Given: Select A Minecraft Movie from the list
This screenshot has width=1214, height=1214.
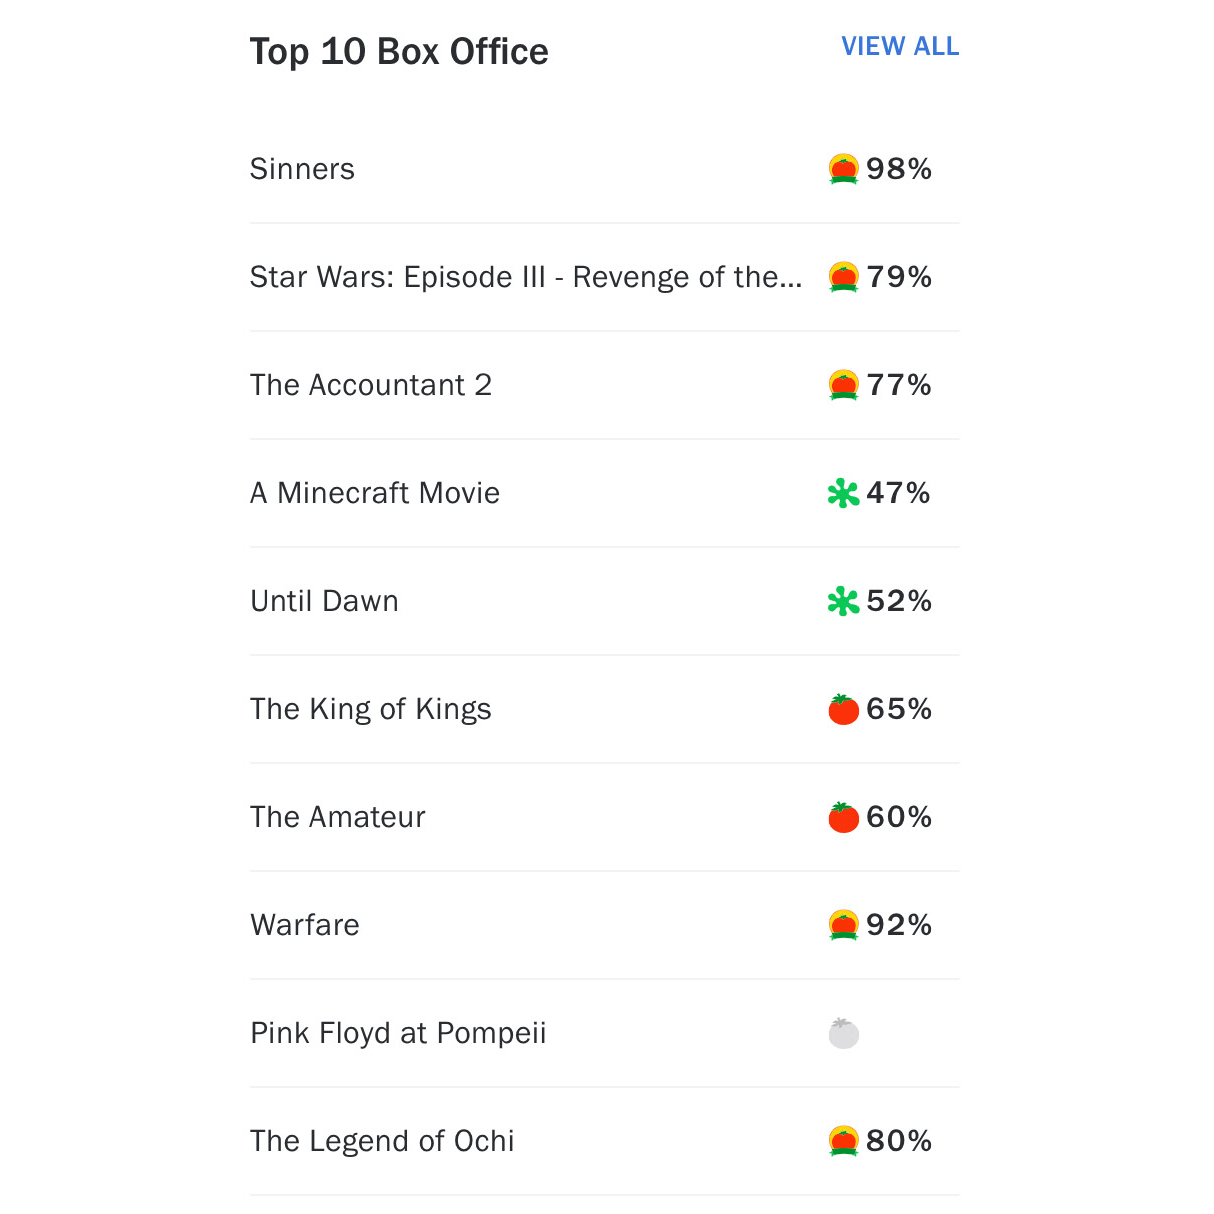Looking at the screenshot, I should (375, 493).
